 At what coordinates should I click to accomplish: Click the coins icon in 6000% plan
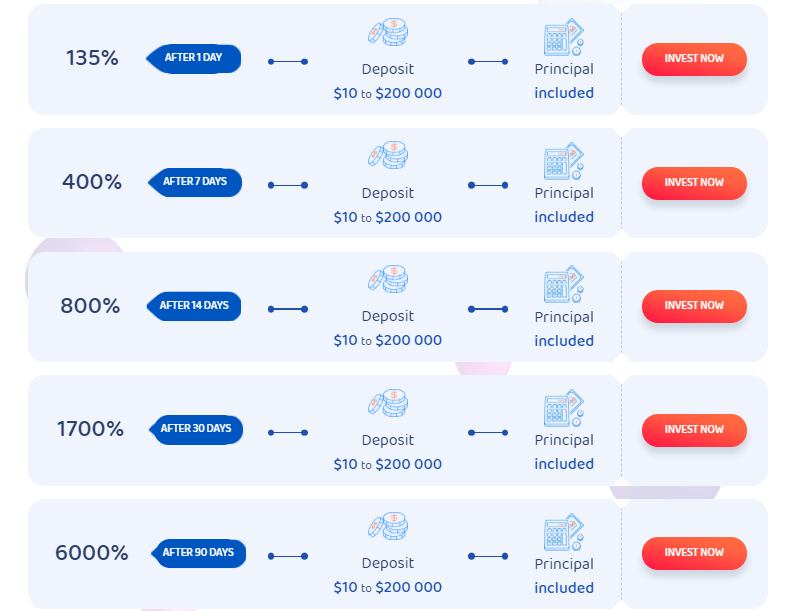pos(388,526)
